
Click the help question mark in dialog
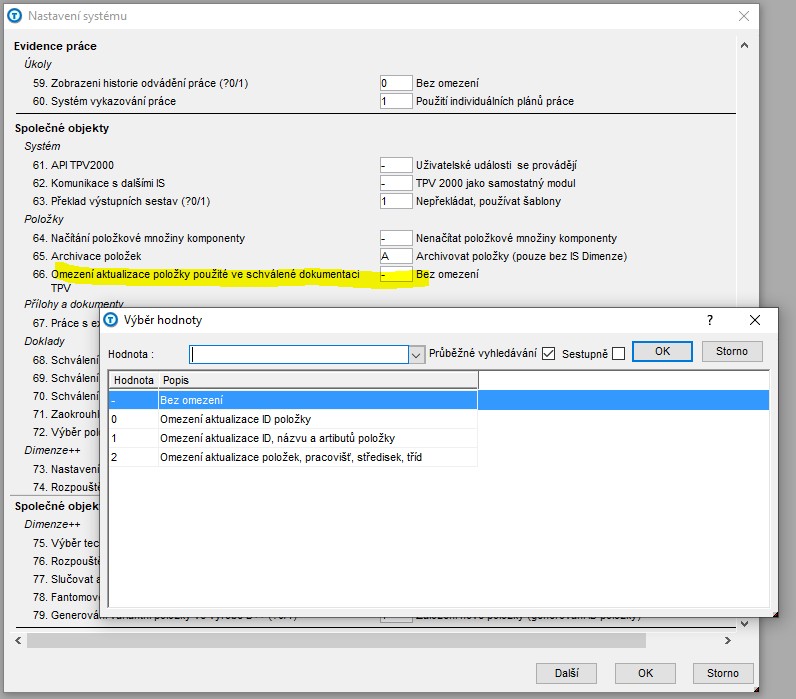click(x=710, y=320)
